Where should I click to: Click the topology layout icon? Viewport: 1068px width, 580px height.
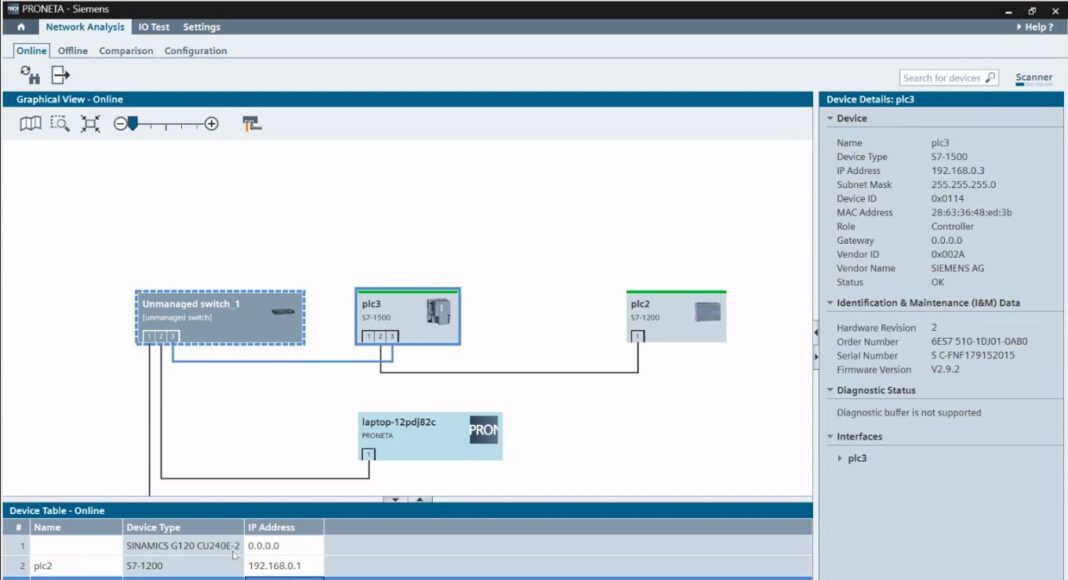[x=249, y=123]
